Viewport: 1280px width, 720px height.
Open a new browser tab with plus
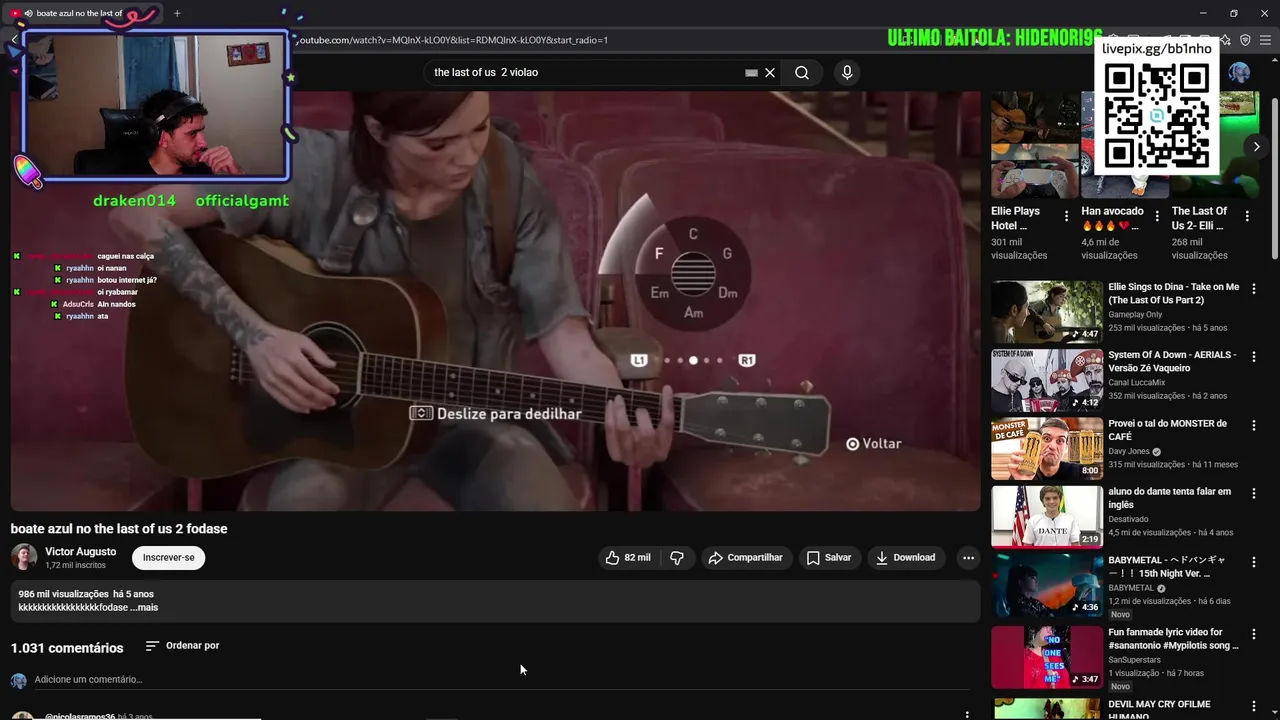[177, 13]
